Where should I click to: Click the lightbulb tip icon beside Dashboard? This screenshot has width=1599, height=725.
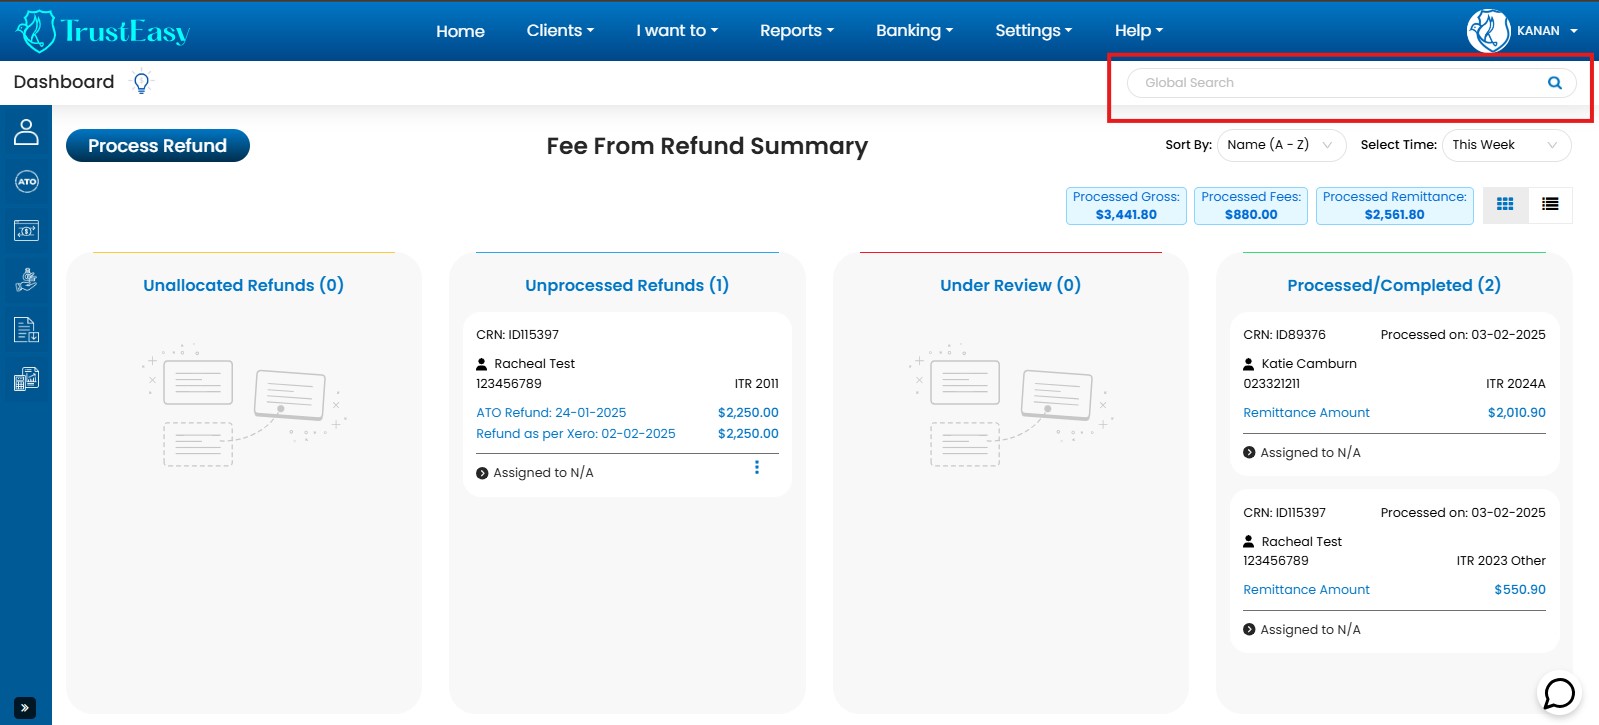point(141,83)
